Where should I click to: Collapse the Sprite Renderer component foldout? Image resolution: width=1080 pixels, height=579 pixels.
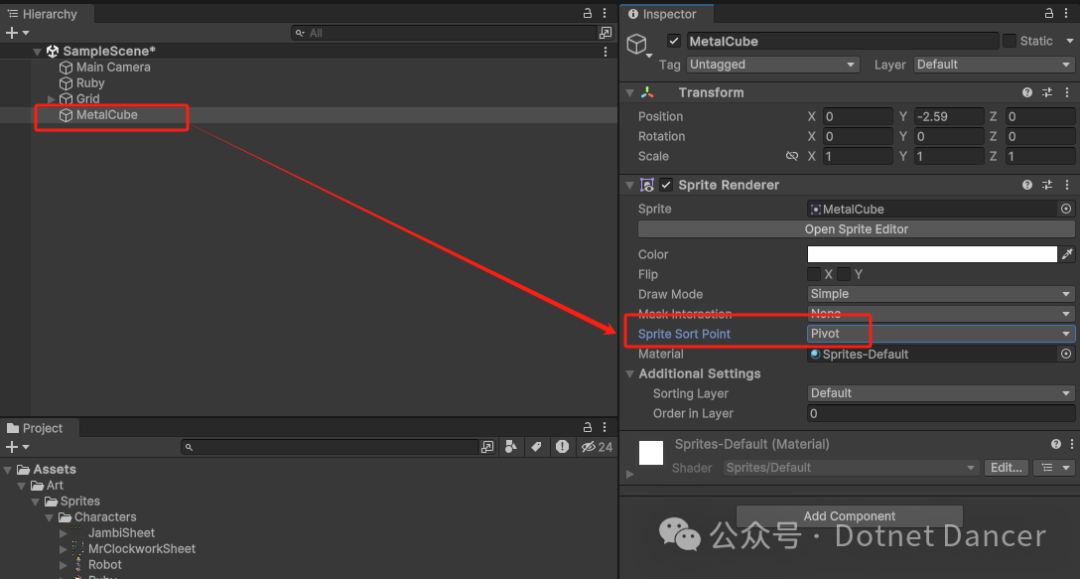click(x=630, y=185)
